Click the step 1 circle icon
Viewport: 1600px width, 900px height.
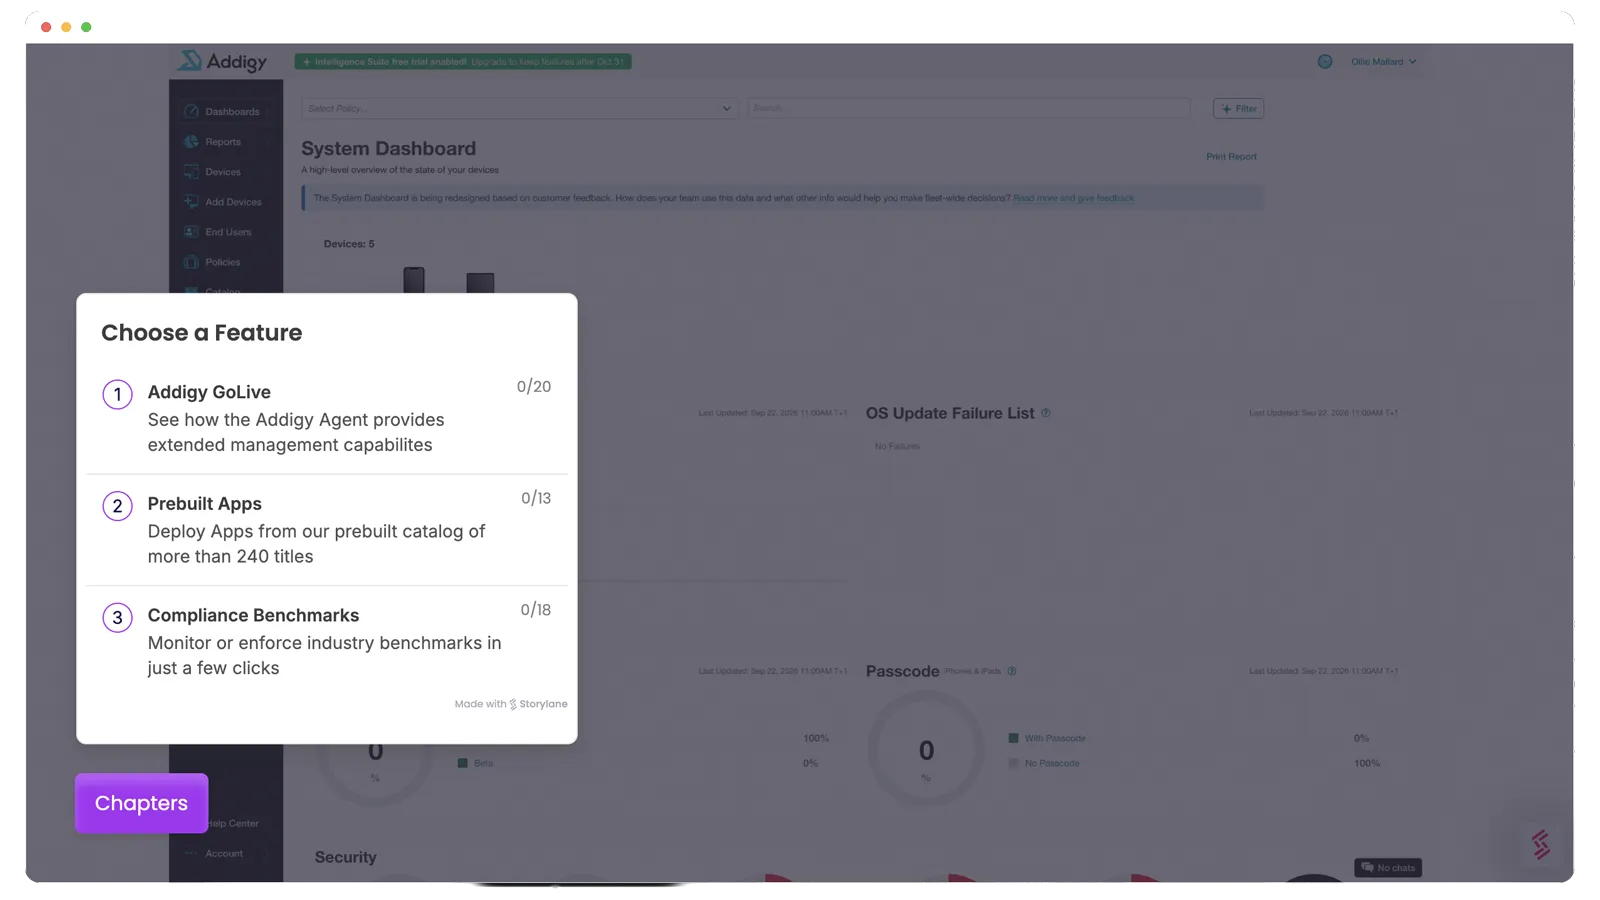click(x=117, y=394)
